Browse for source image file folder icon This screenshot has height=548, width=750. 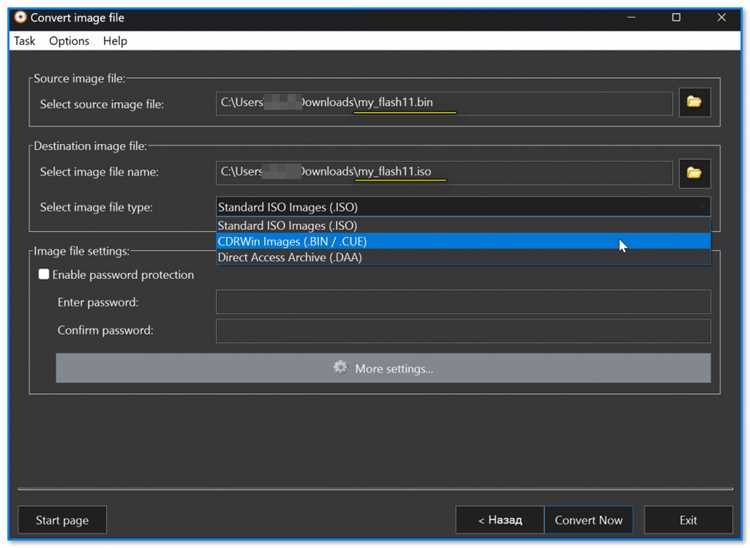click(695, 102)
